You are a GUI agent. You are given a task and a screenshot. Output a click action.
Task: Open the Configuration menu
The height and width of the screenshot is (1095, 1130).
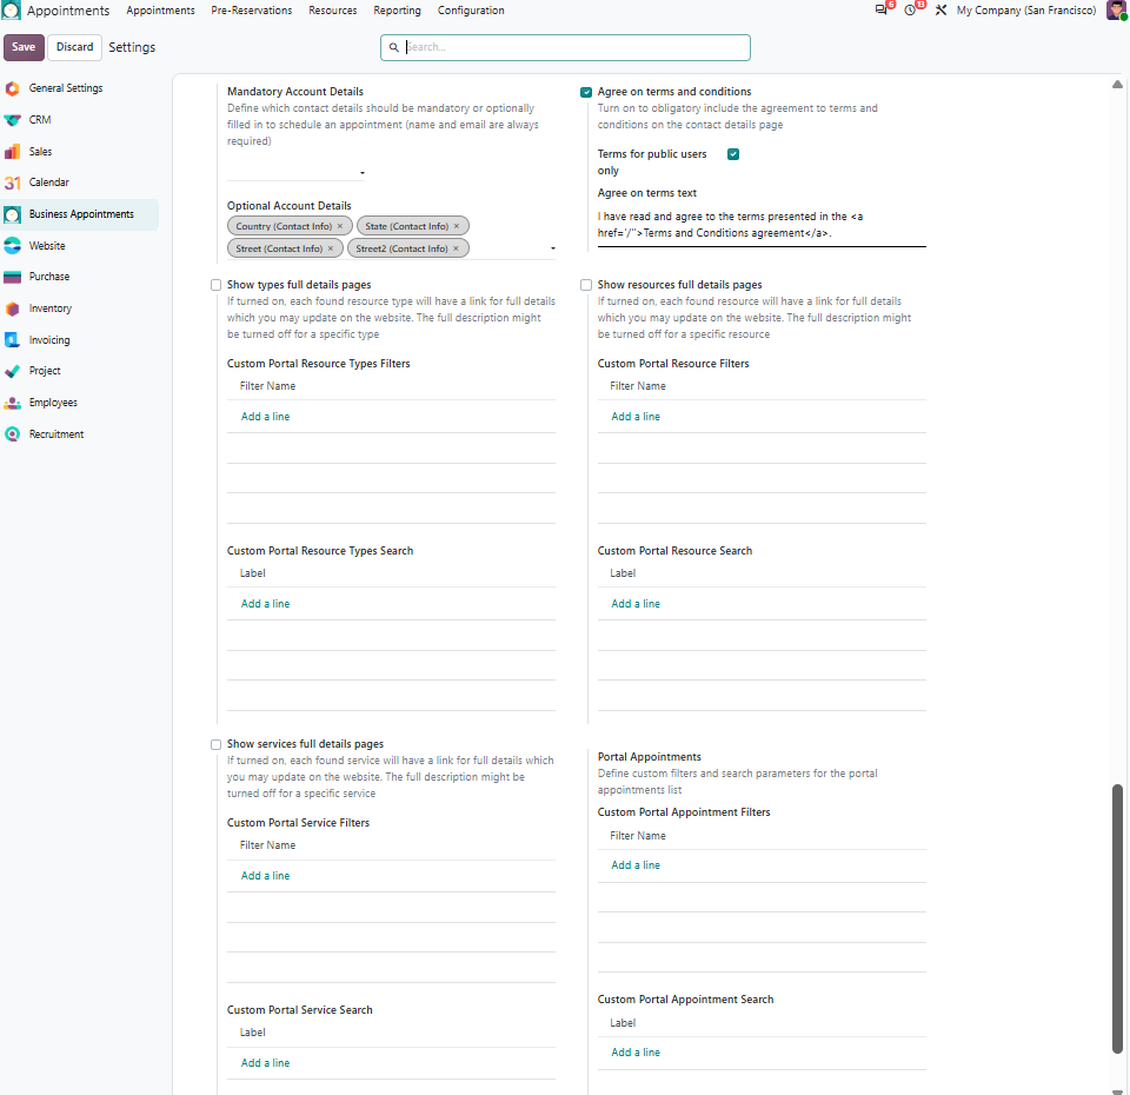pos(471,10)
